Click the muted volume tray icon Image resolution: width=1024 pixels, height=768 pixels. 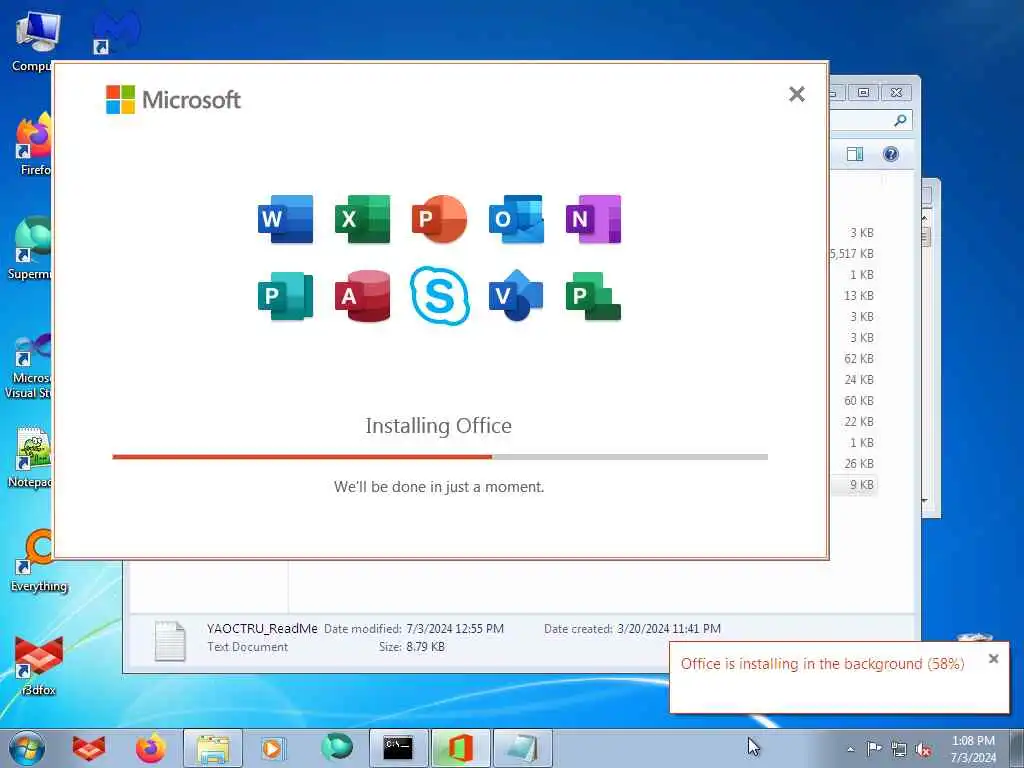click(923, 750)
